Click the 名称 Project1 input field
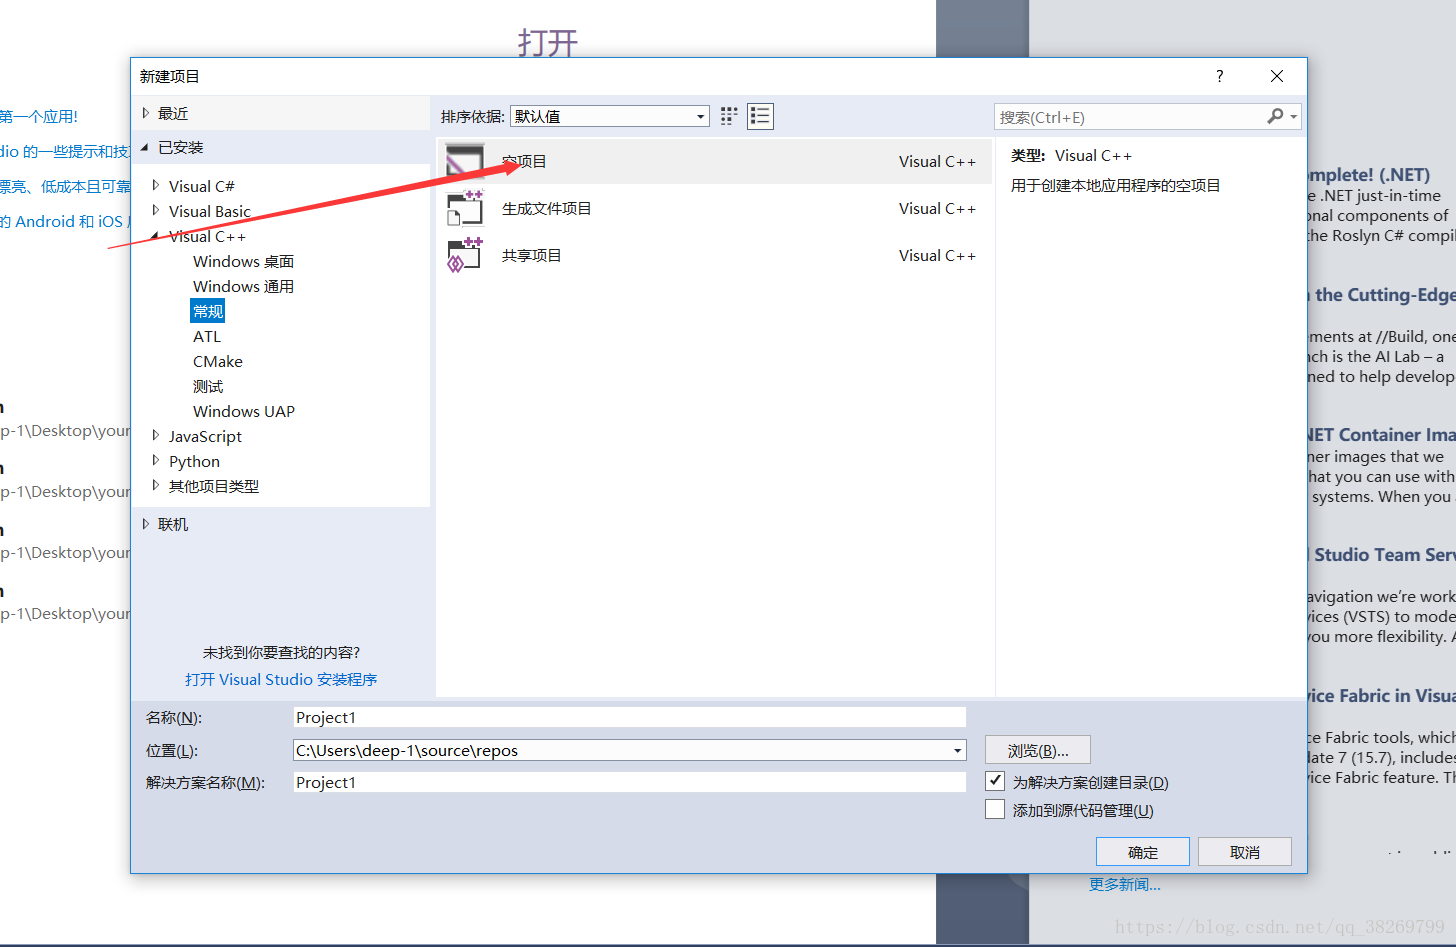This screenshot has height=947, width=1456. [630, 717]
